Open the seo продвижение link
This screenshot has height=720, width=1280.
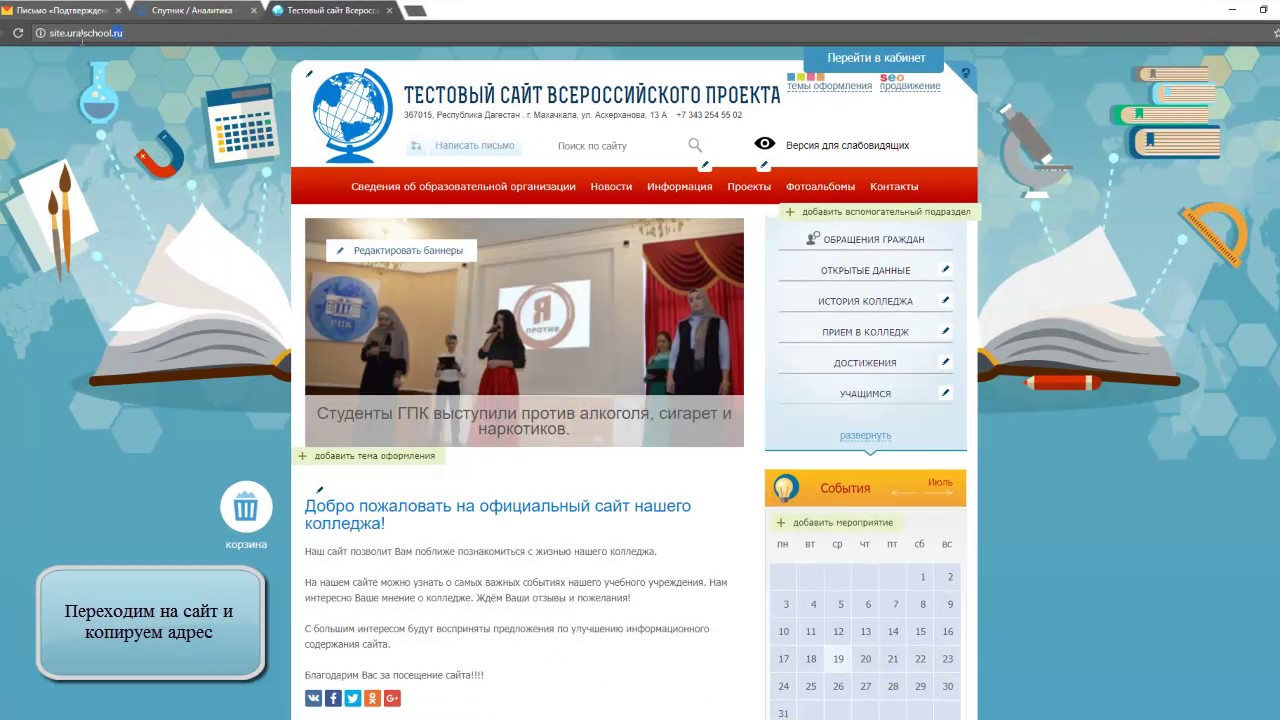pos(910,81)
